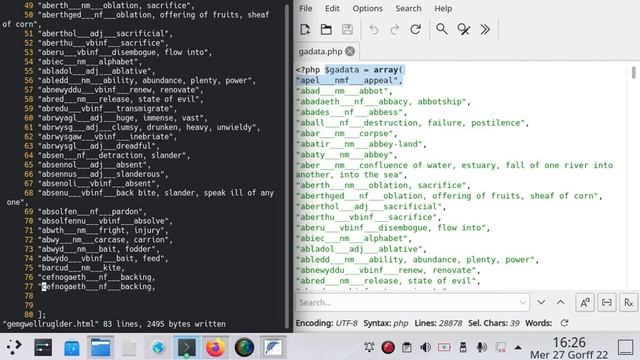Screen dimensions: 640x360
Task: Open the camera lens app in taskbar
Action: tap(244, 347)
